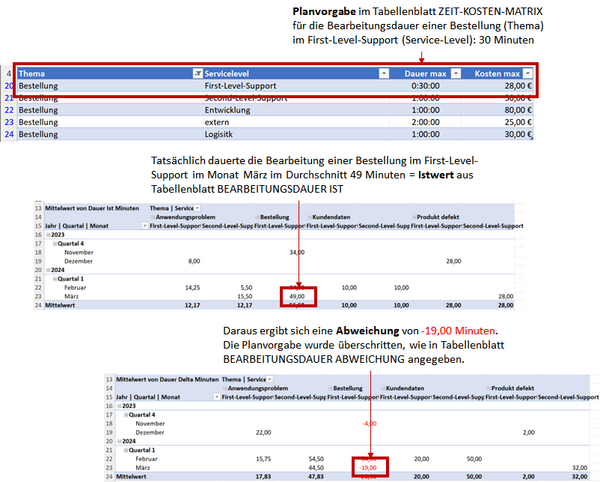Collapse year 2024 in Dauer Delta pivot
Viewport: 600px width, 482px height.
pos(119,441)
